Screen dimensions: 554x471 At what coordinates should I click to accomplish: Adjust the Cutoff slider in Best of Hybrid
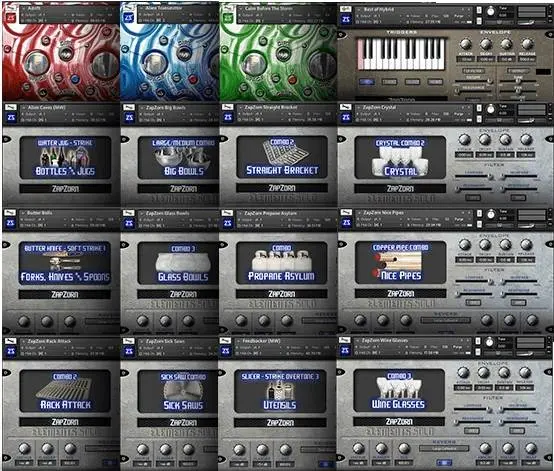click(x=474, y=81)
